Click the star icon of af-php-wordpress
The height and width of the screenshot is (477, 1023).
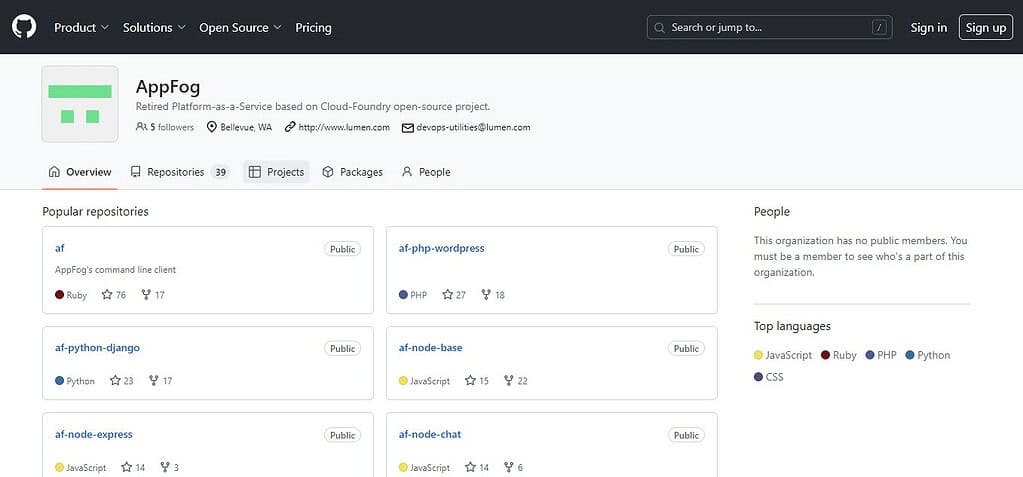point(448,295)
